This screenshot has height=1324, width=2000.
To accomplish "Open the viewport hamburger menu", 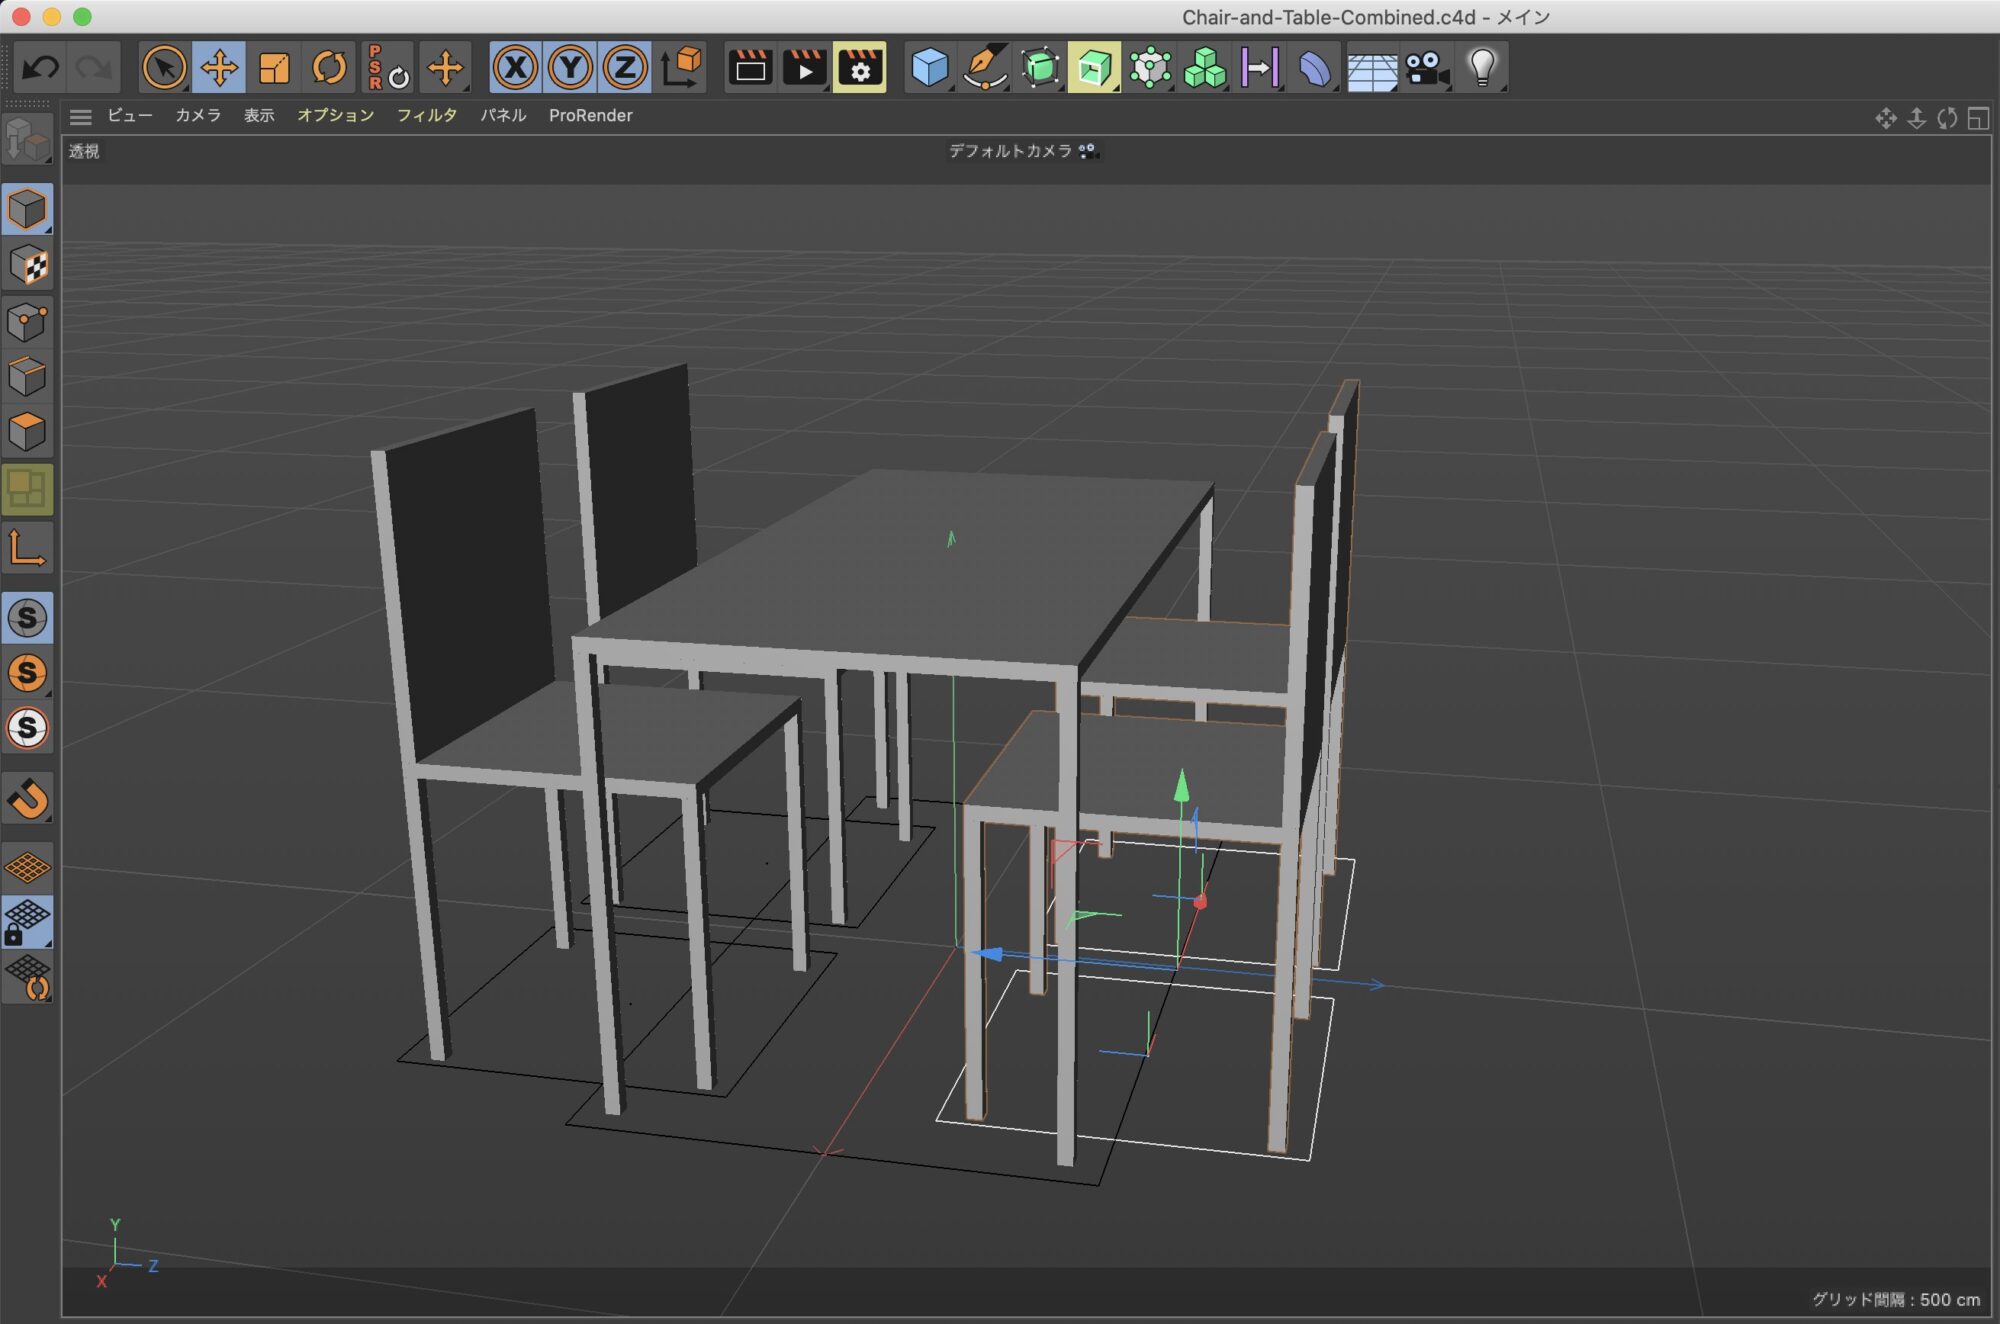I will click(81, 117).
